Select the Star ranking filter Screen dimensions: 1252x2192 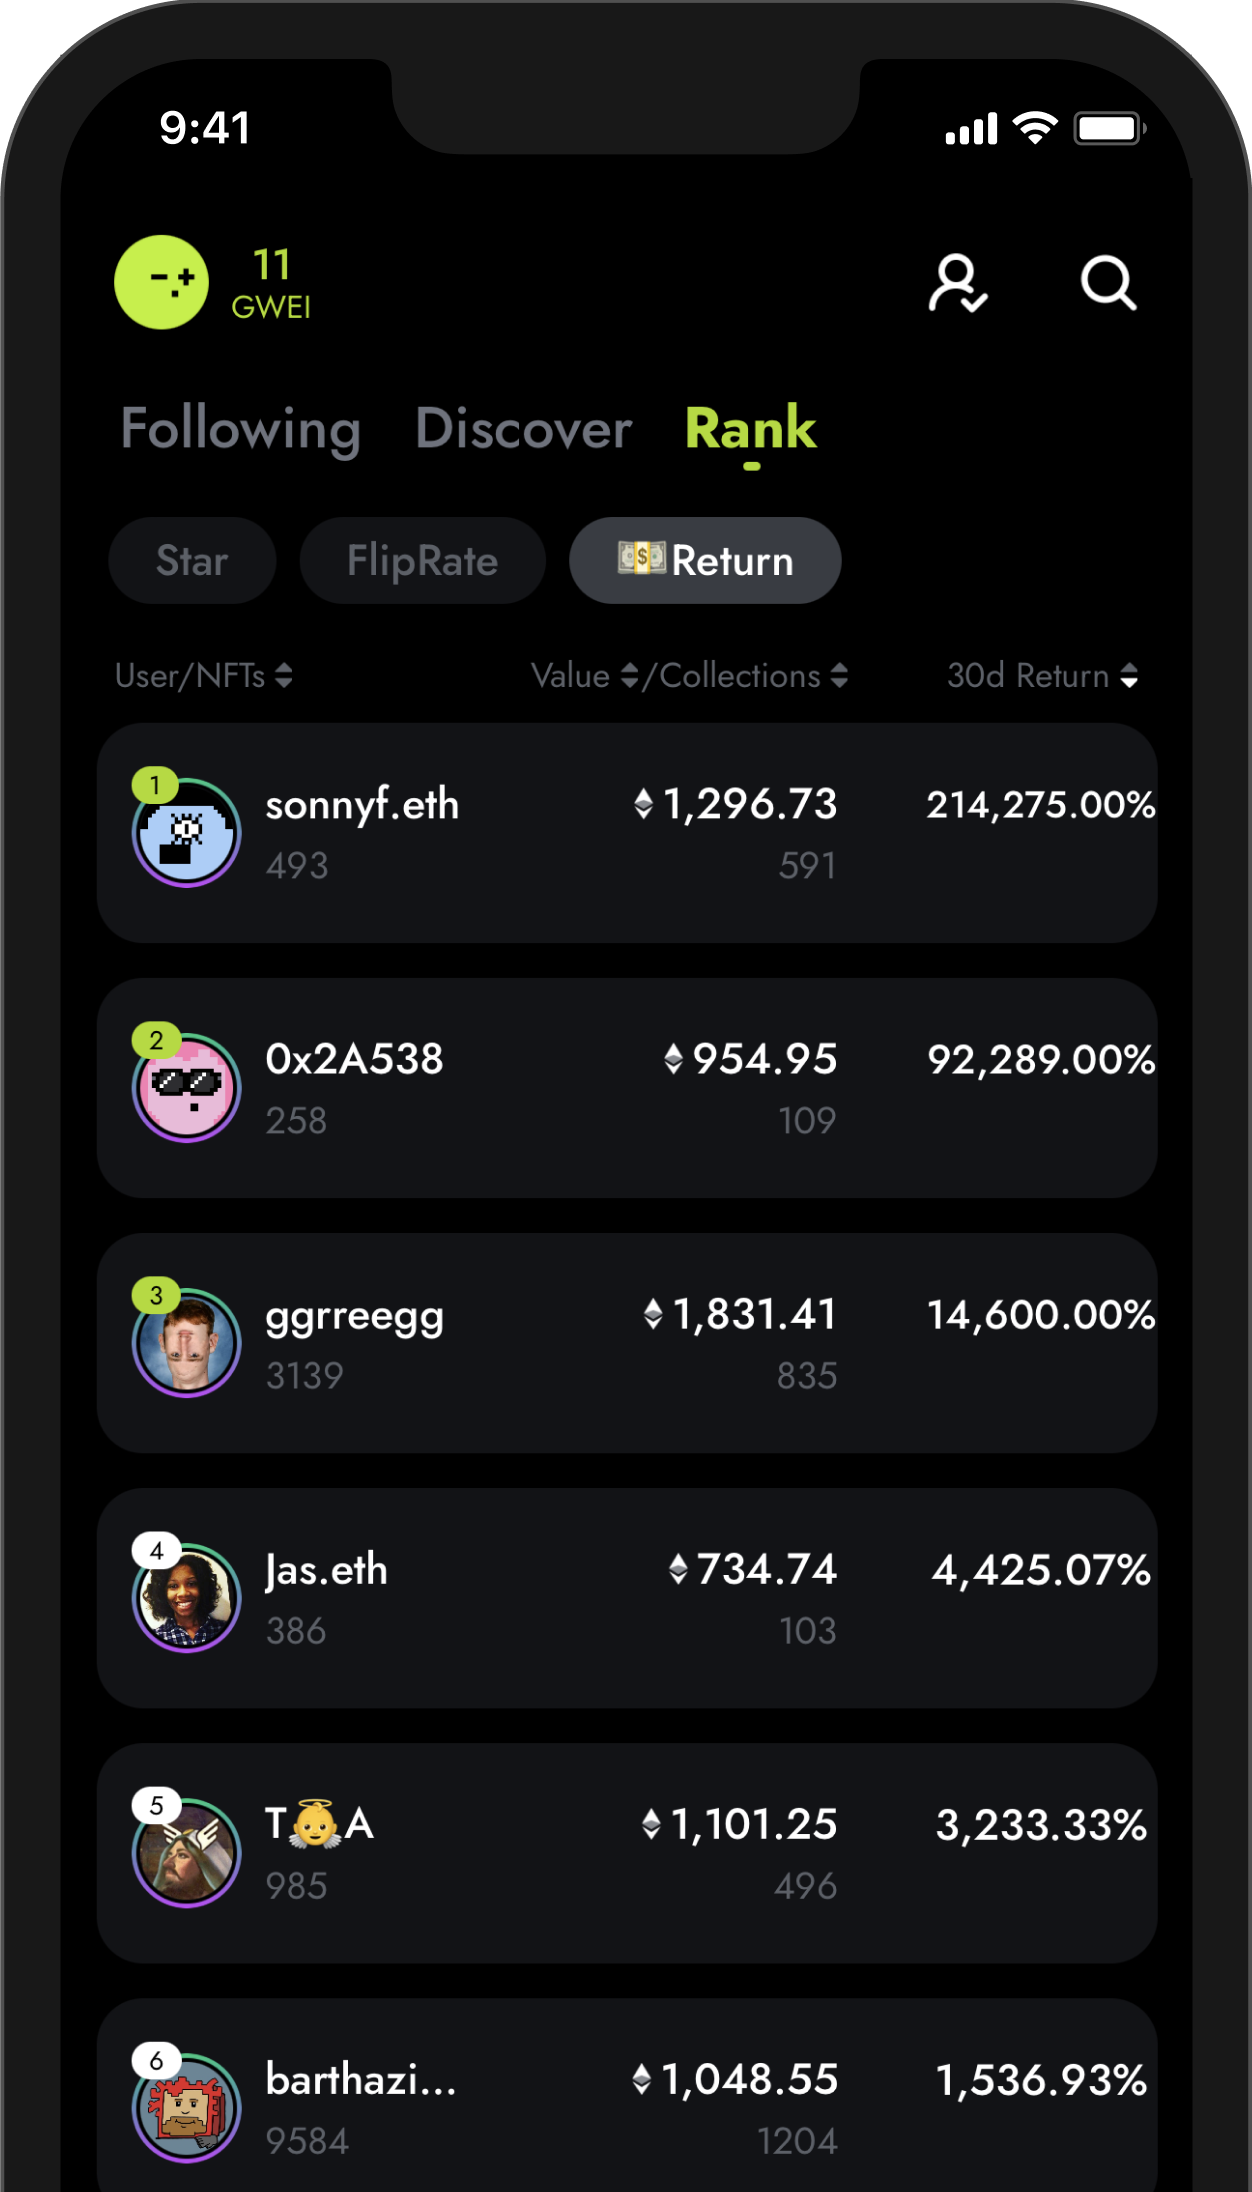pyautogui.click(x=192, y=560)
